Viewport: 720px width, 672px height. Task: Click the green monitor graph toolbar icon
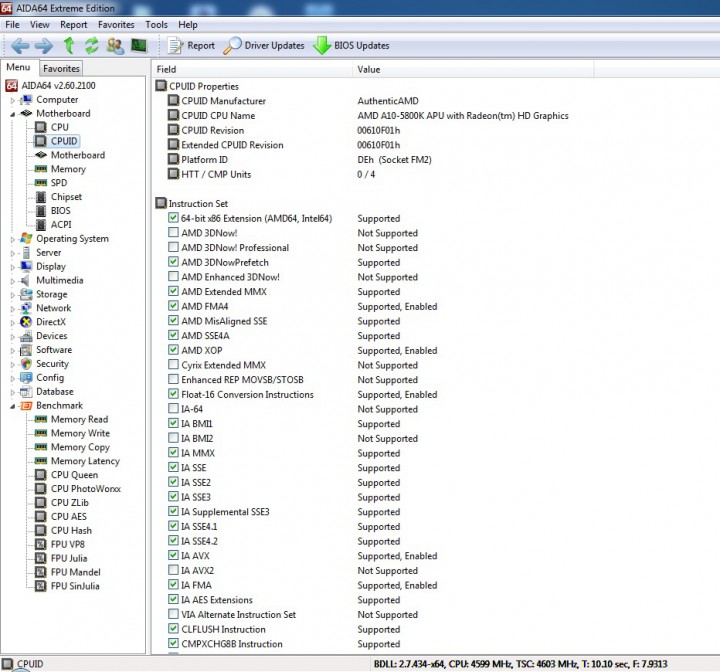139,45
